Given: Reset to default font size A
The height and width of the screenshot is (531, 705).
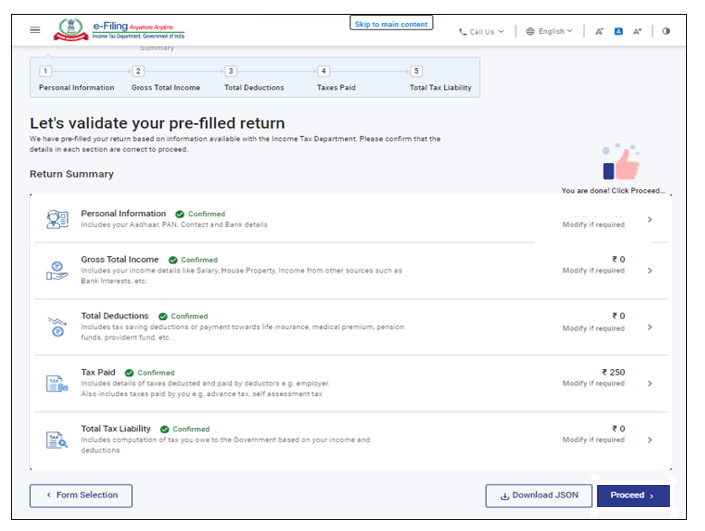Looking at the screenshot, I should click(619, 31).
